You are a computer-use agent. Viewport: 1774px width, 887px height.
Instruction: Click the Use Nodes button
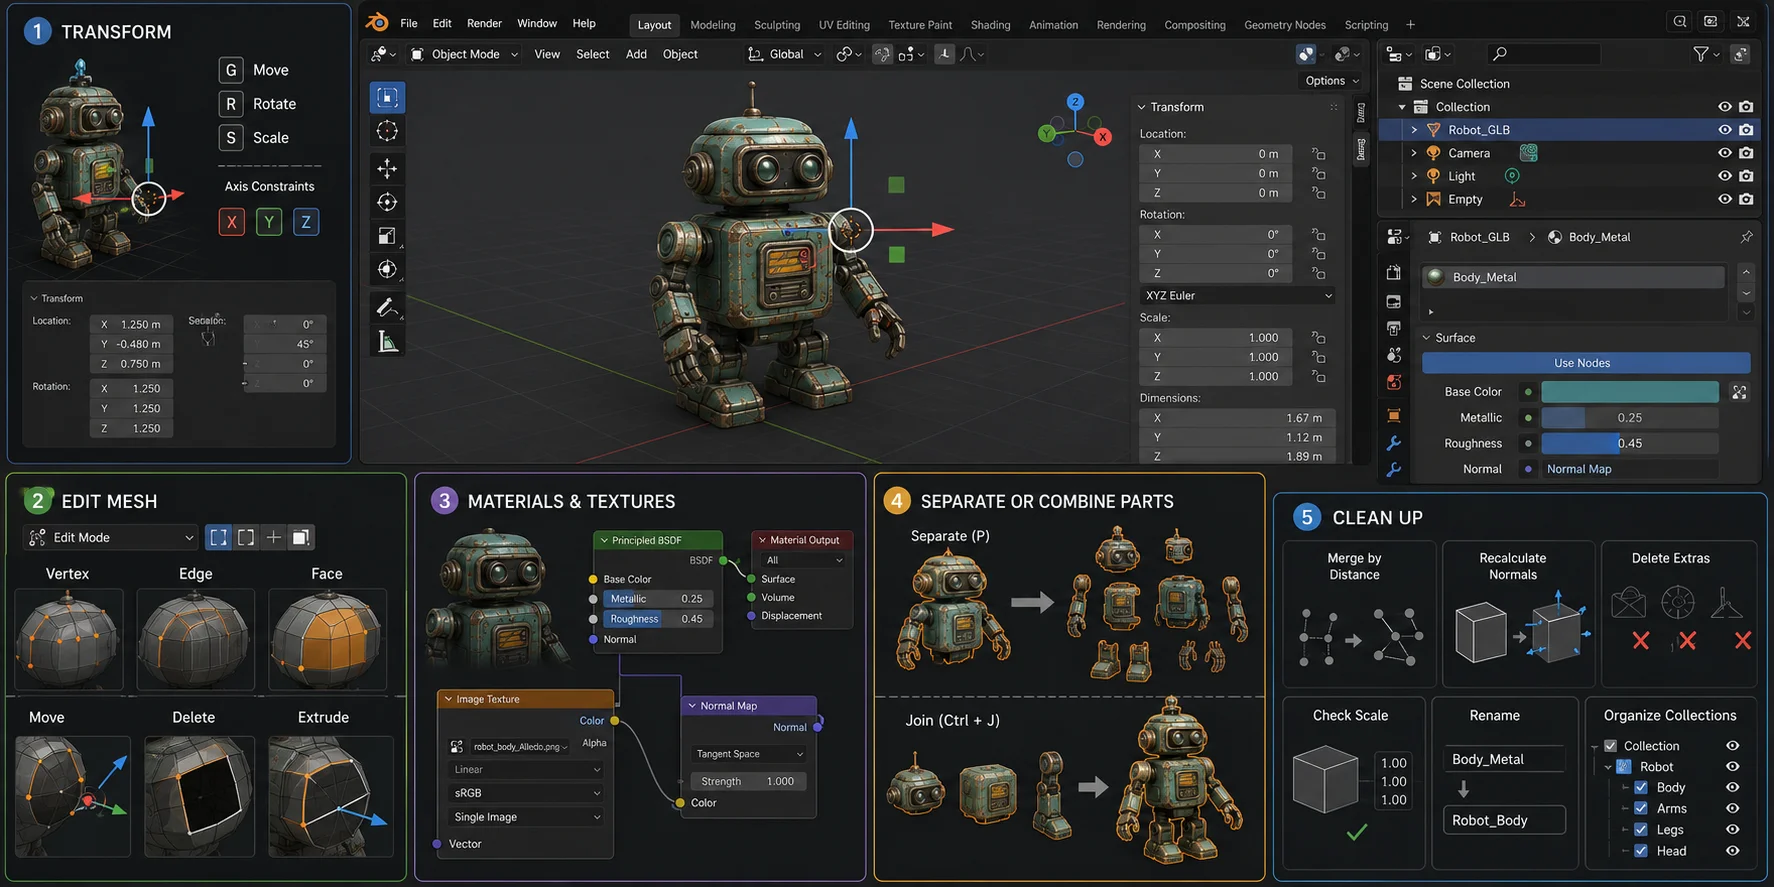(x=1586, y=363)
